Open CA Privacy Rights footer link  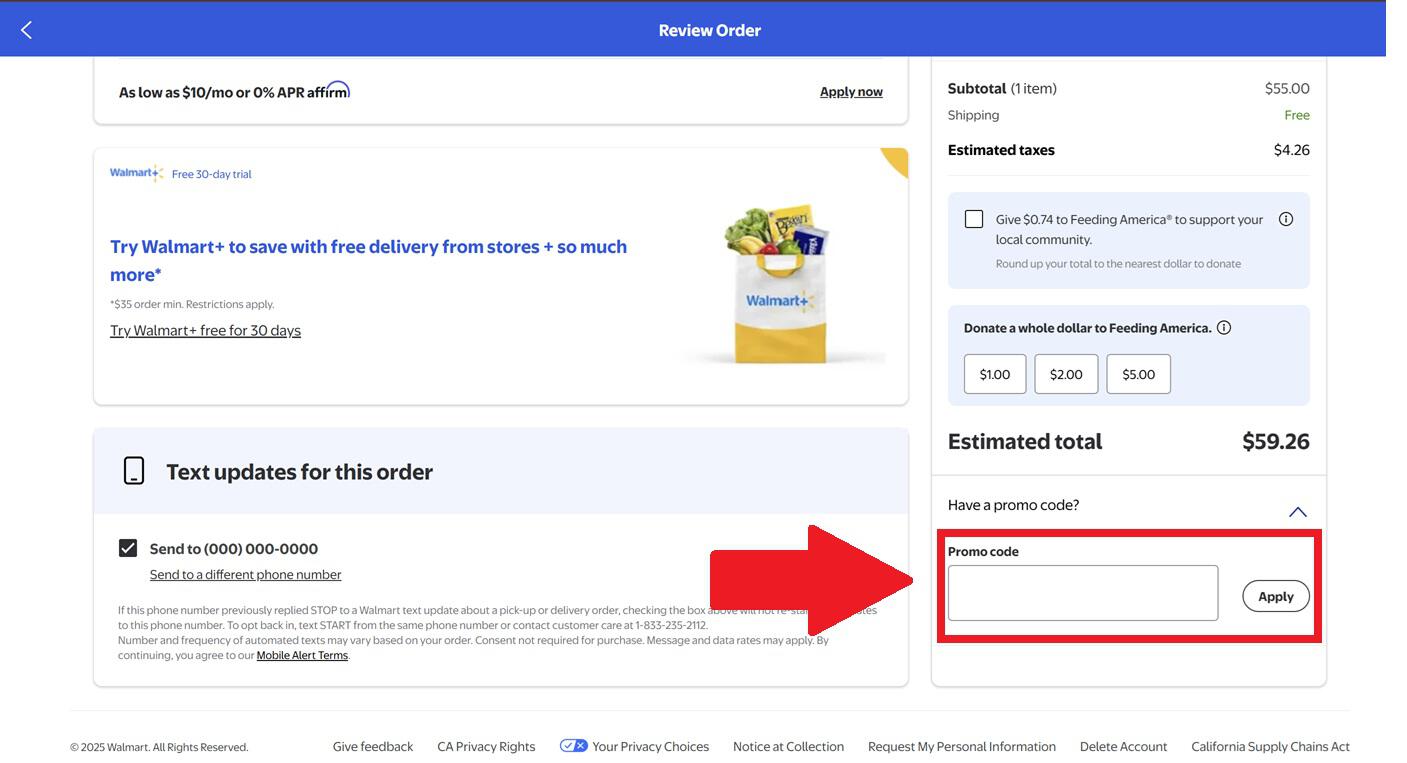486,747
